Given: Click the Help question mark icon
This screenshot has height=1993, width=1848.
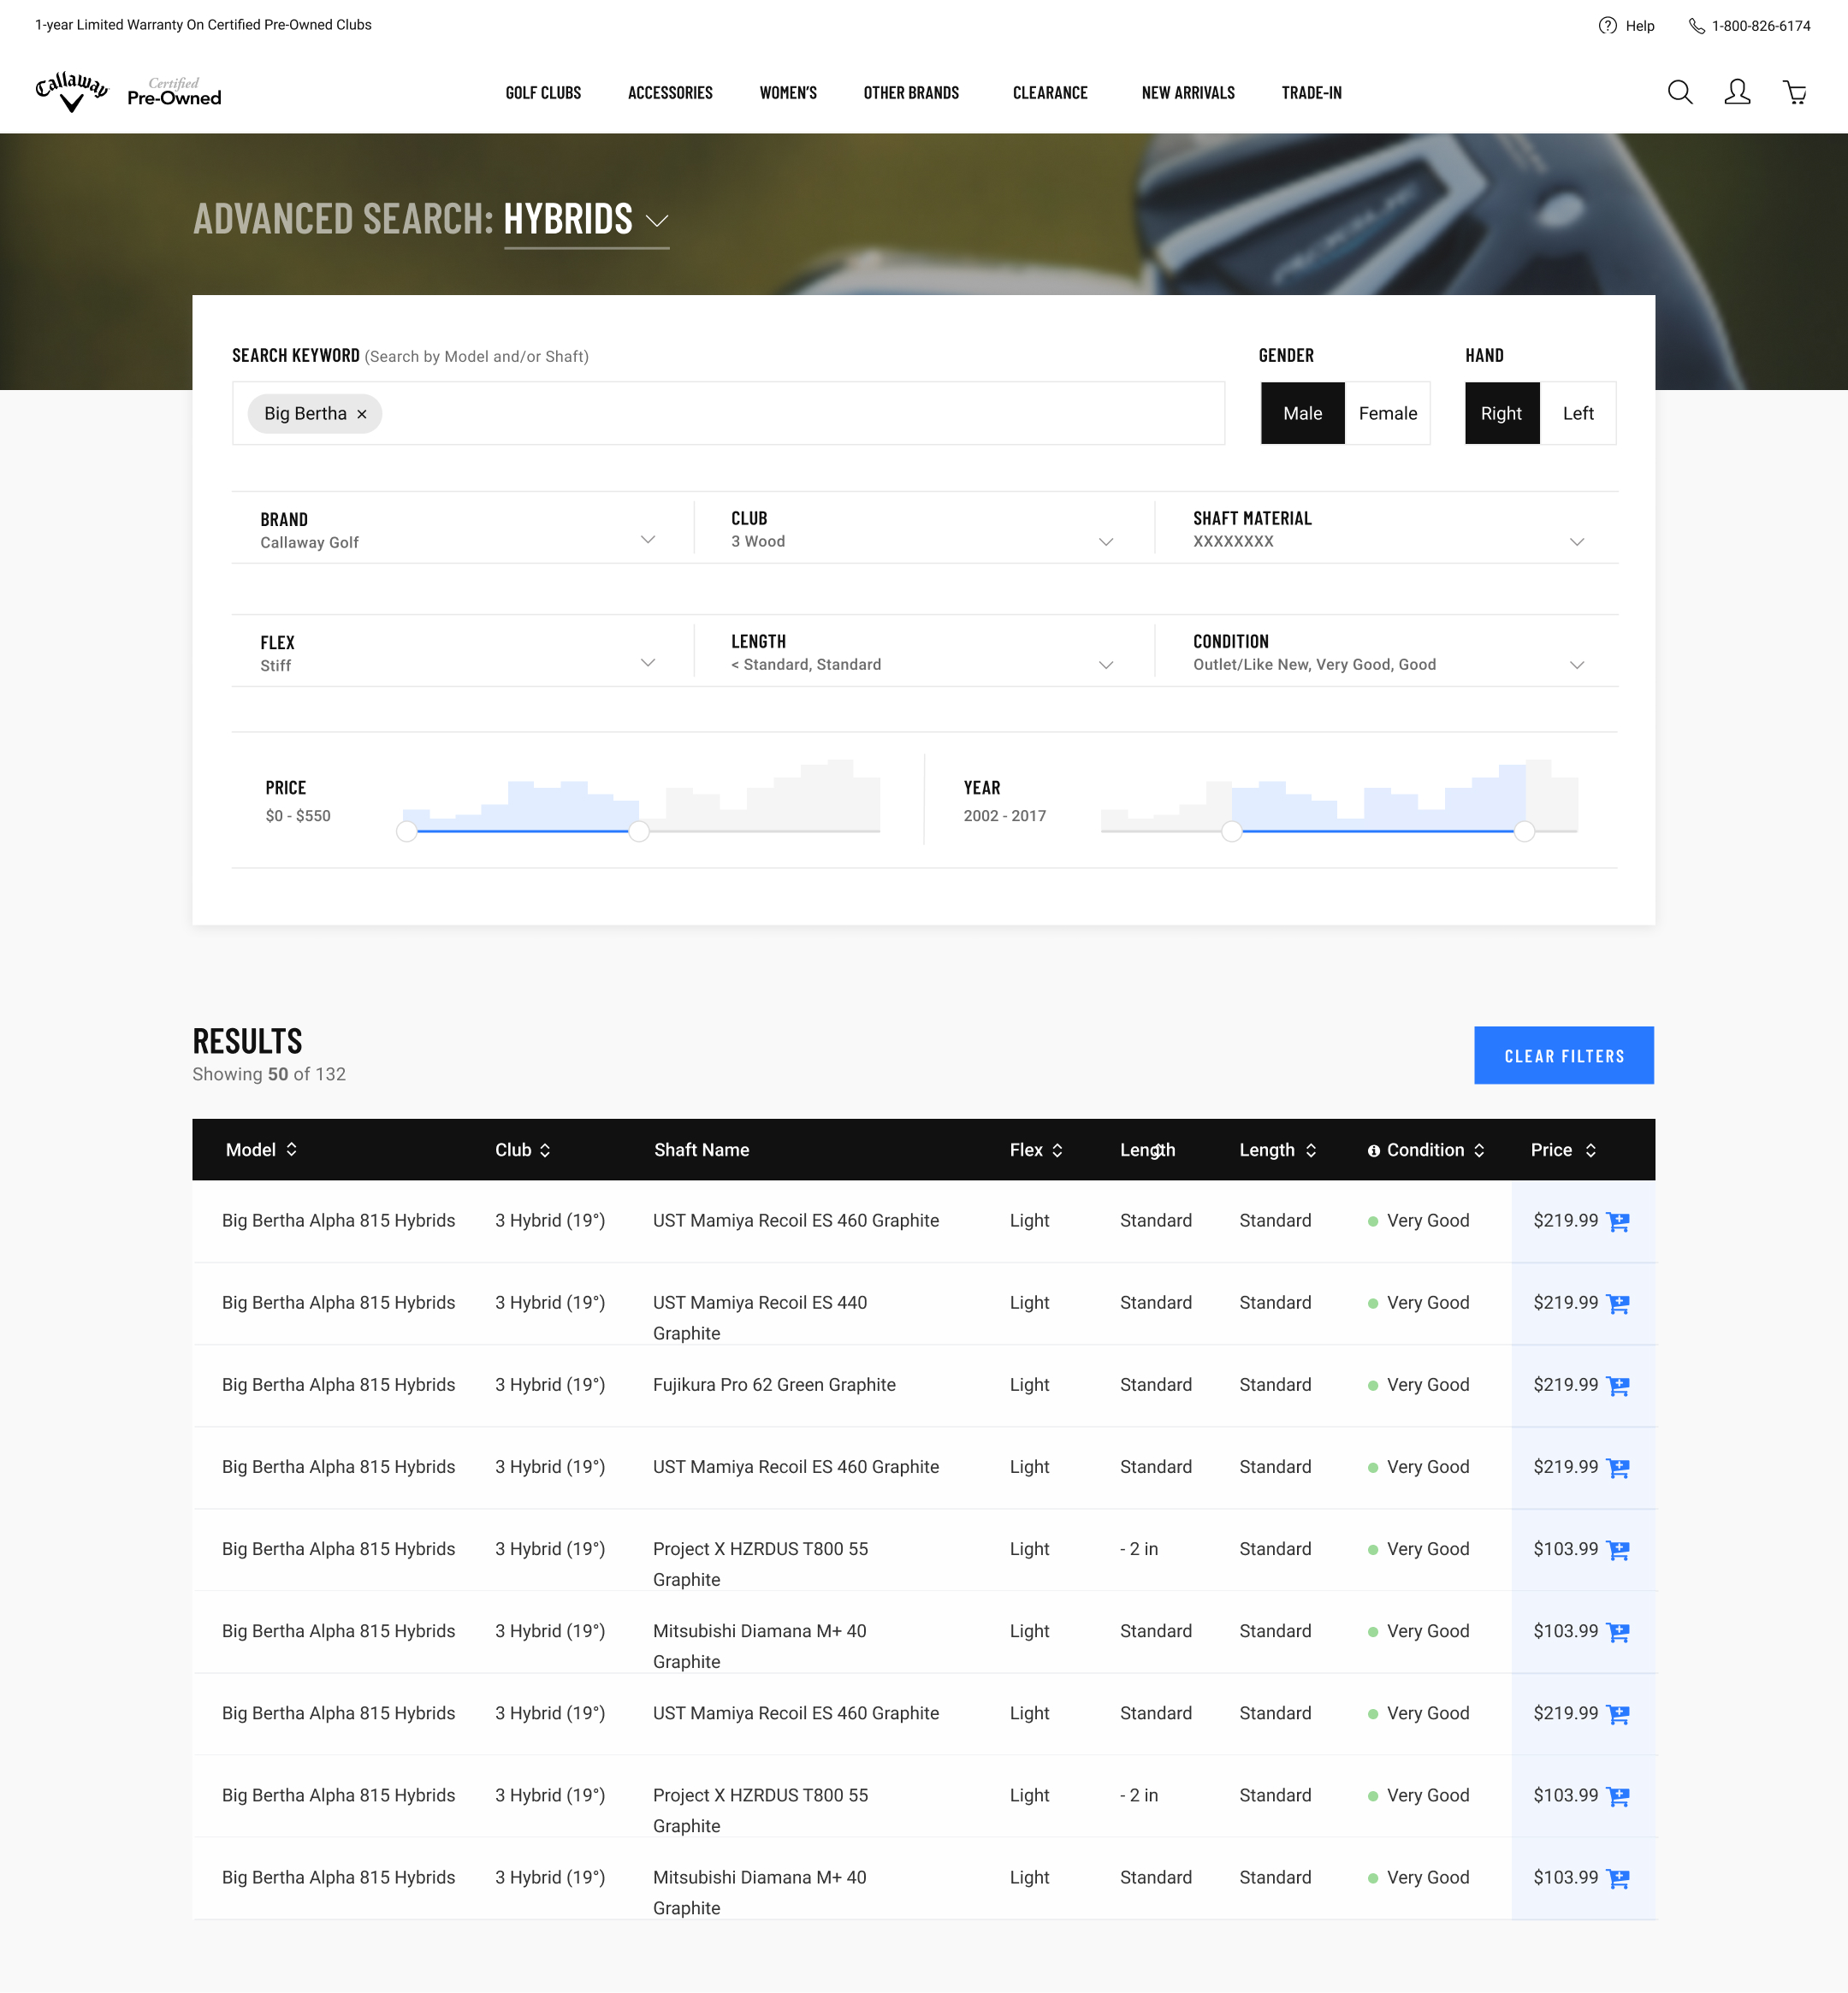Looking at the screenshot, I should 1607,26.
